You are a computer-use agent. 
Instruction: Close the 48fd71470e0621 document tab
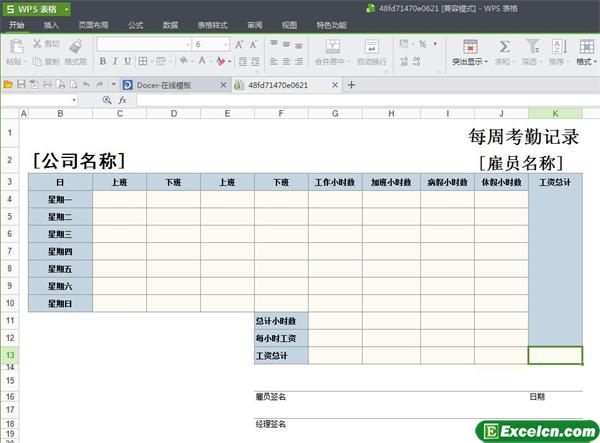pos(335,85)
